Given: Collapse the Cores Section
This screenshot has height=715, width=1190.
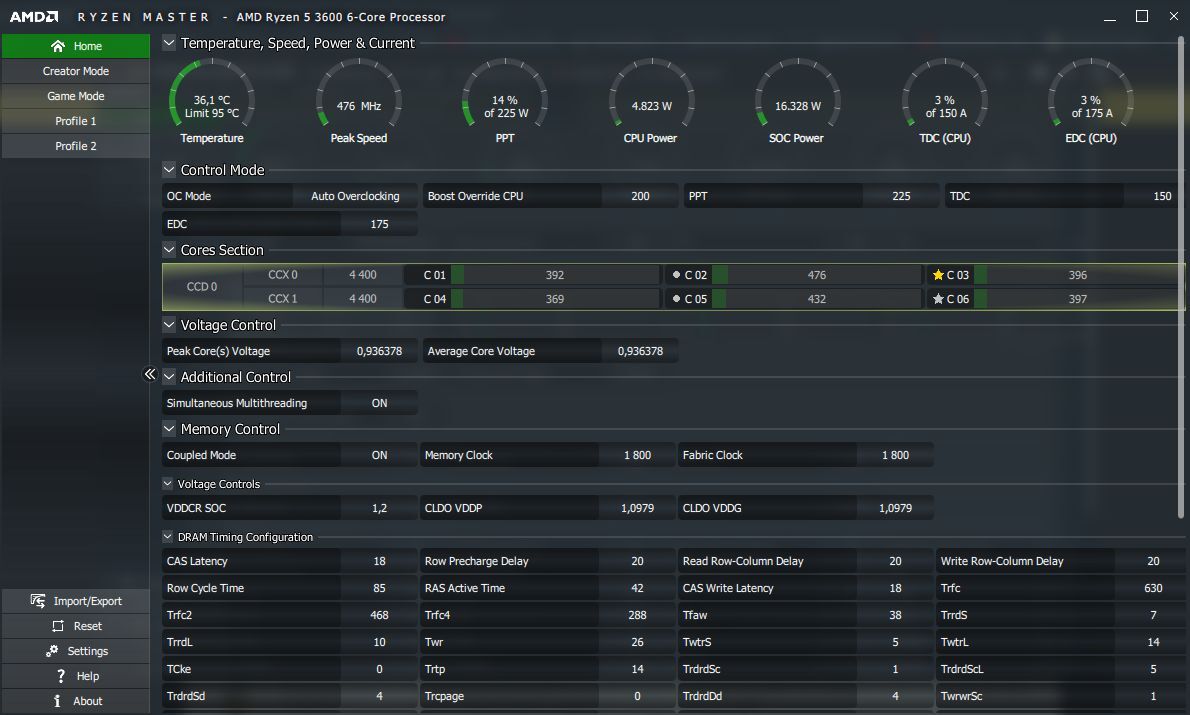Looking at the screenshot, I should pyautogui.click(x=169, y=250).
